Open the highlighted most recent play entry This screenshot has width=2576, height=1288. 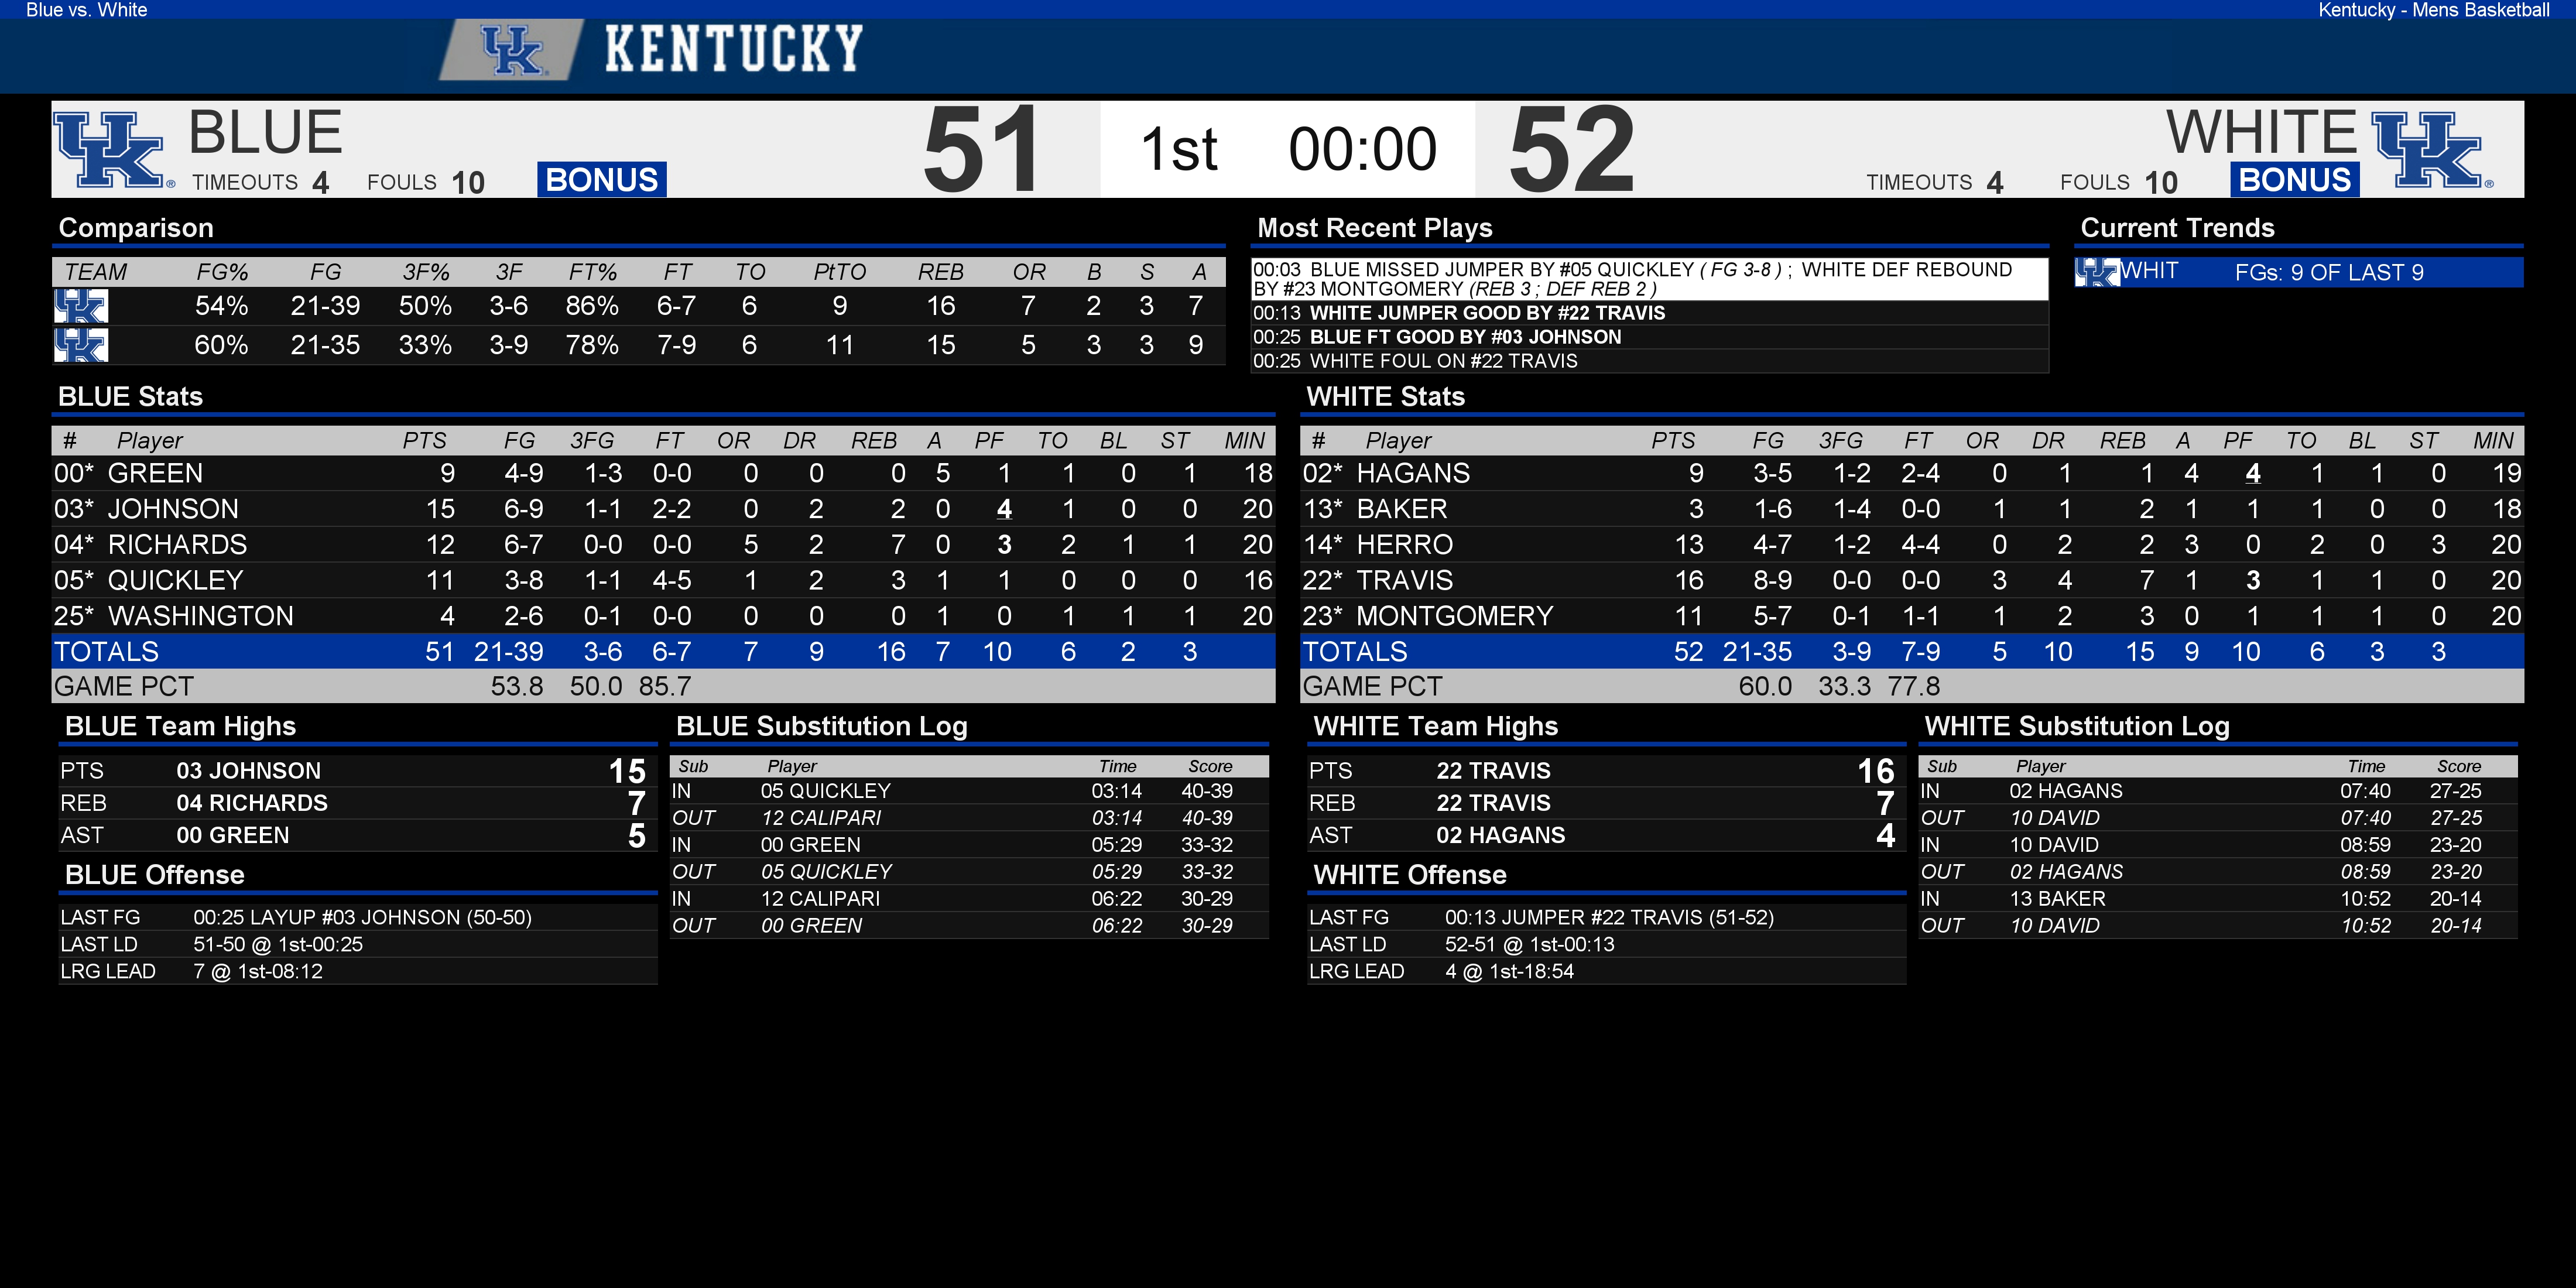tap(1649, 279)
